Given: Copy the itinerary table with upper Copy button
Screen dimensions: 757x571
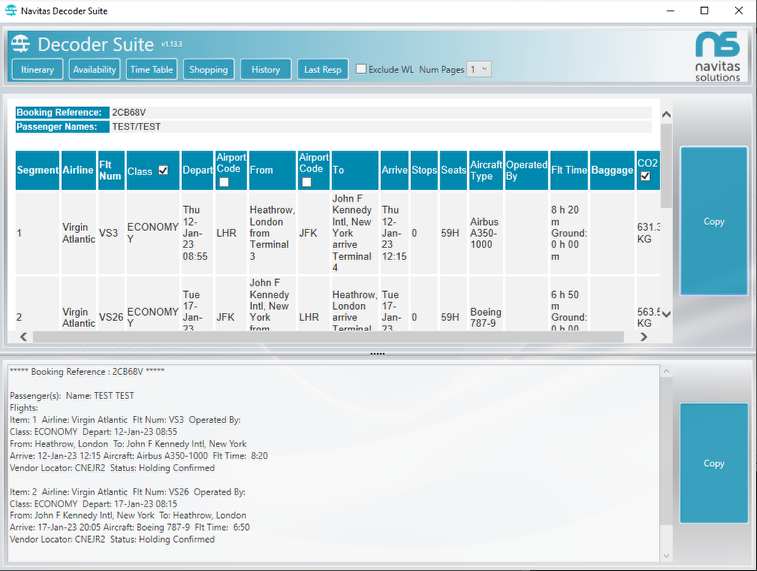Looking at the screenshot, I should click(714, 222).
